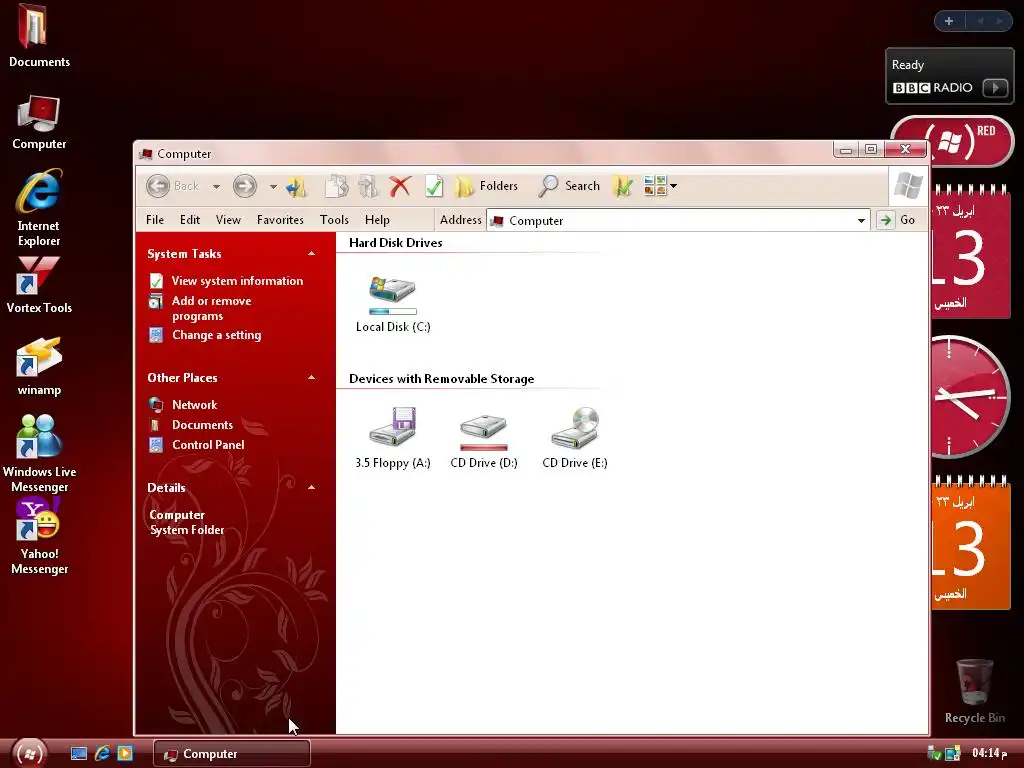
Task: Open the Edit menu
Action: click(190, 220)
